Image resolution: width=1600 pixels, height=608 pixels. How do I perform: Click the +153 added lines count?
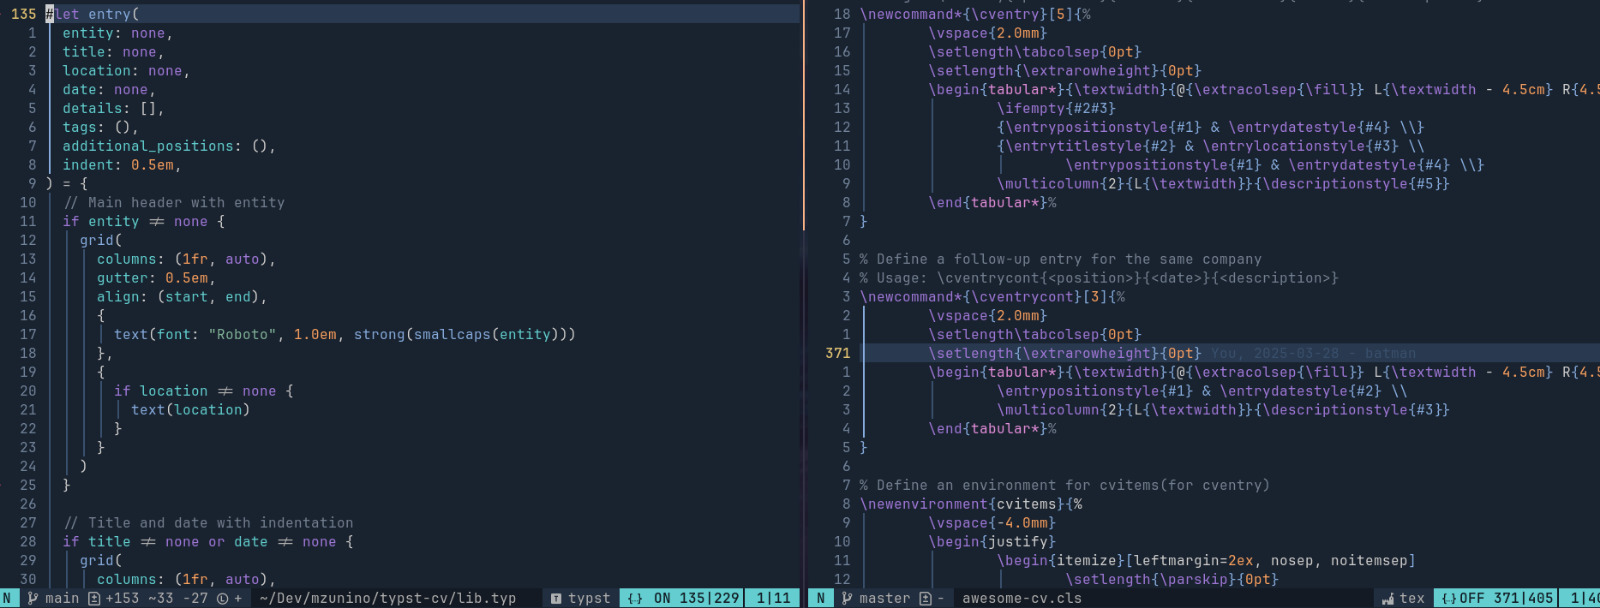point(122,598)
